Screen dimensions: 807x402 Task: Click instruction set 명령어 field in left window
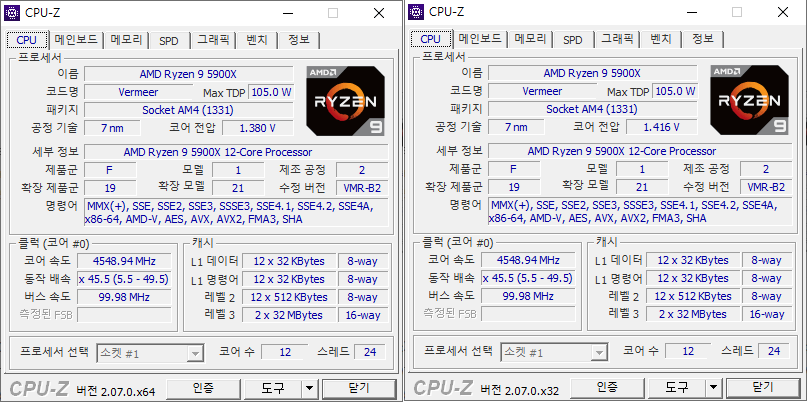[x=236, y=213]
